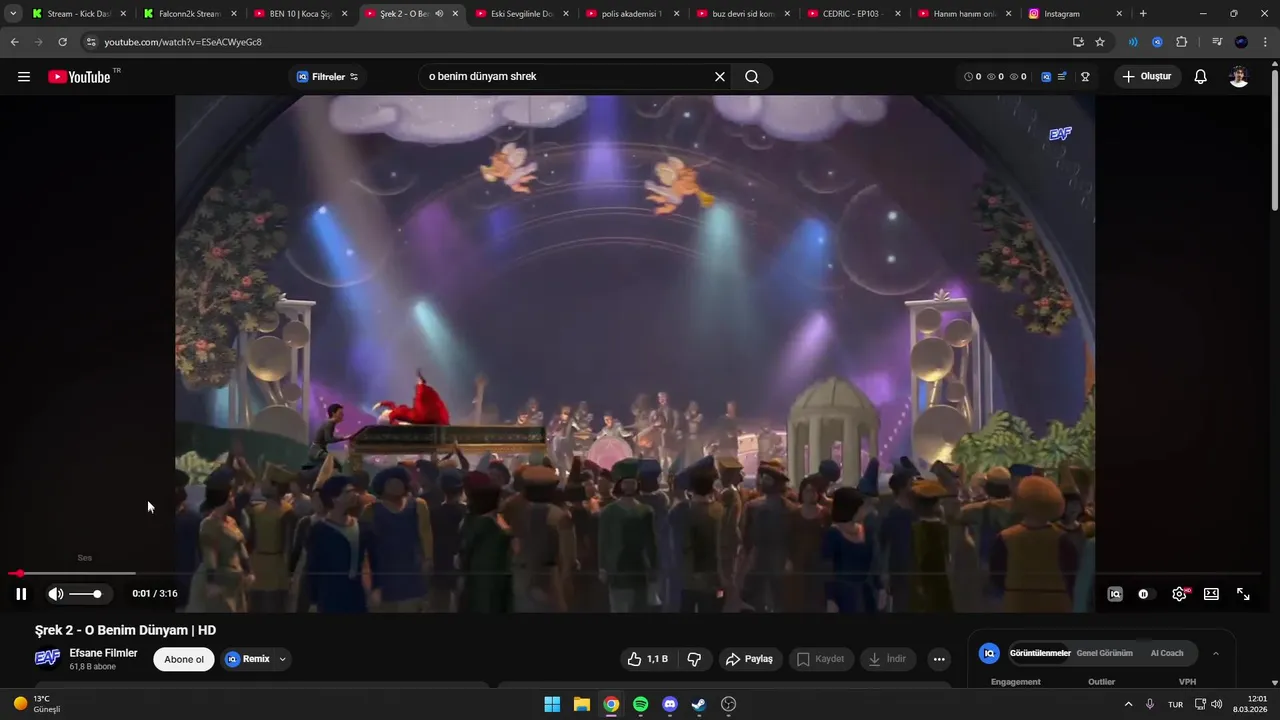This screenshot has height=720, width=1280.
Task: Clear the search box with the X icon
Action: tap(719, 77)
